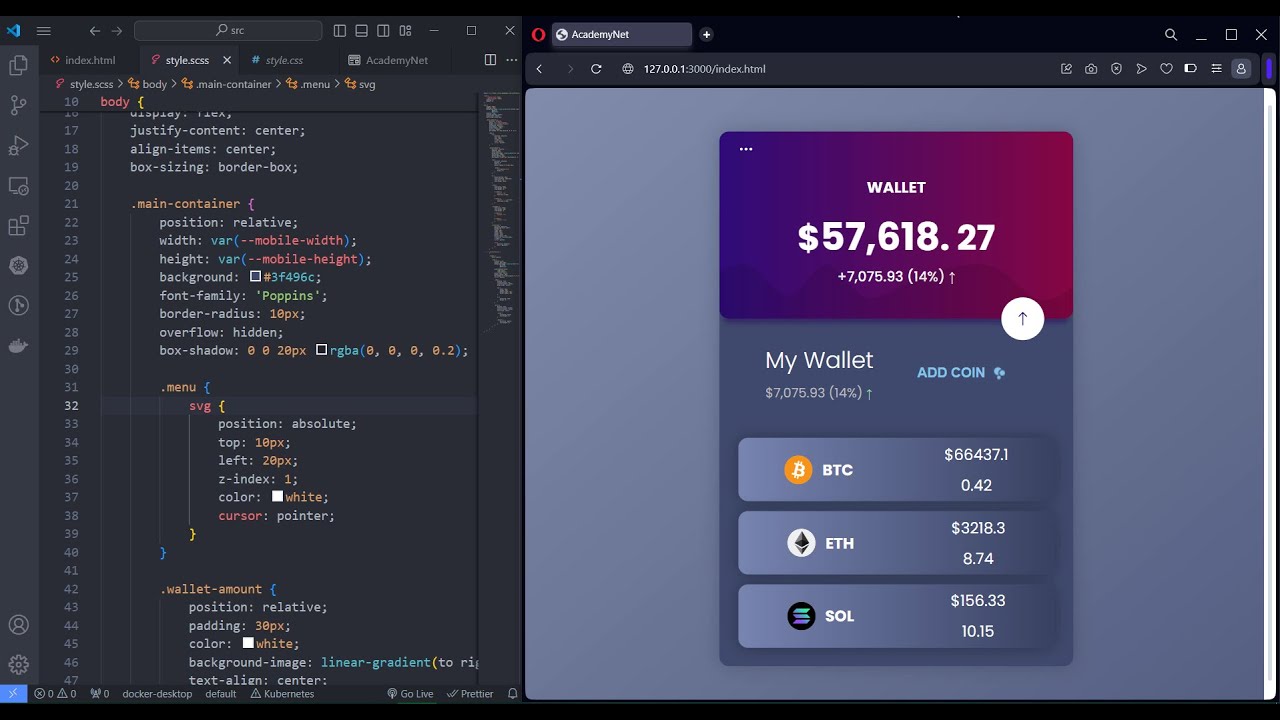Close the style.scss tab
1280x720 pixels.
pyautogui.click(x=227, y=60)
